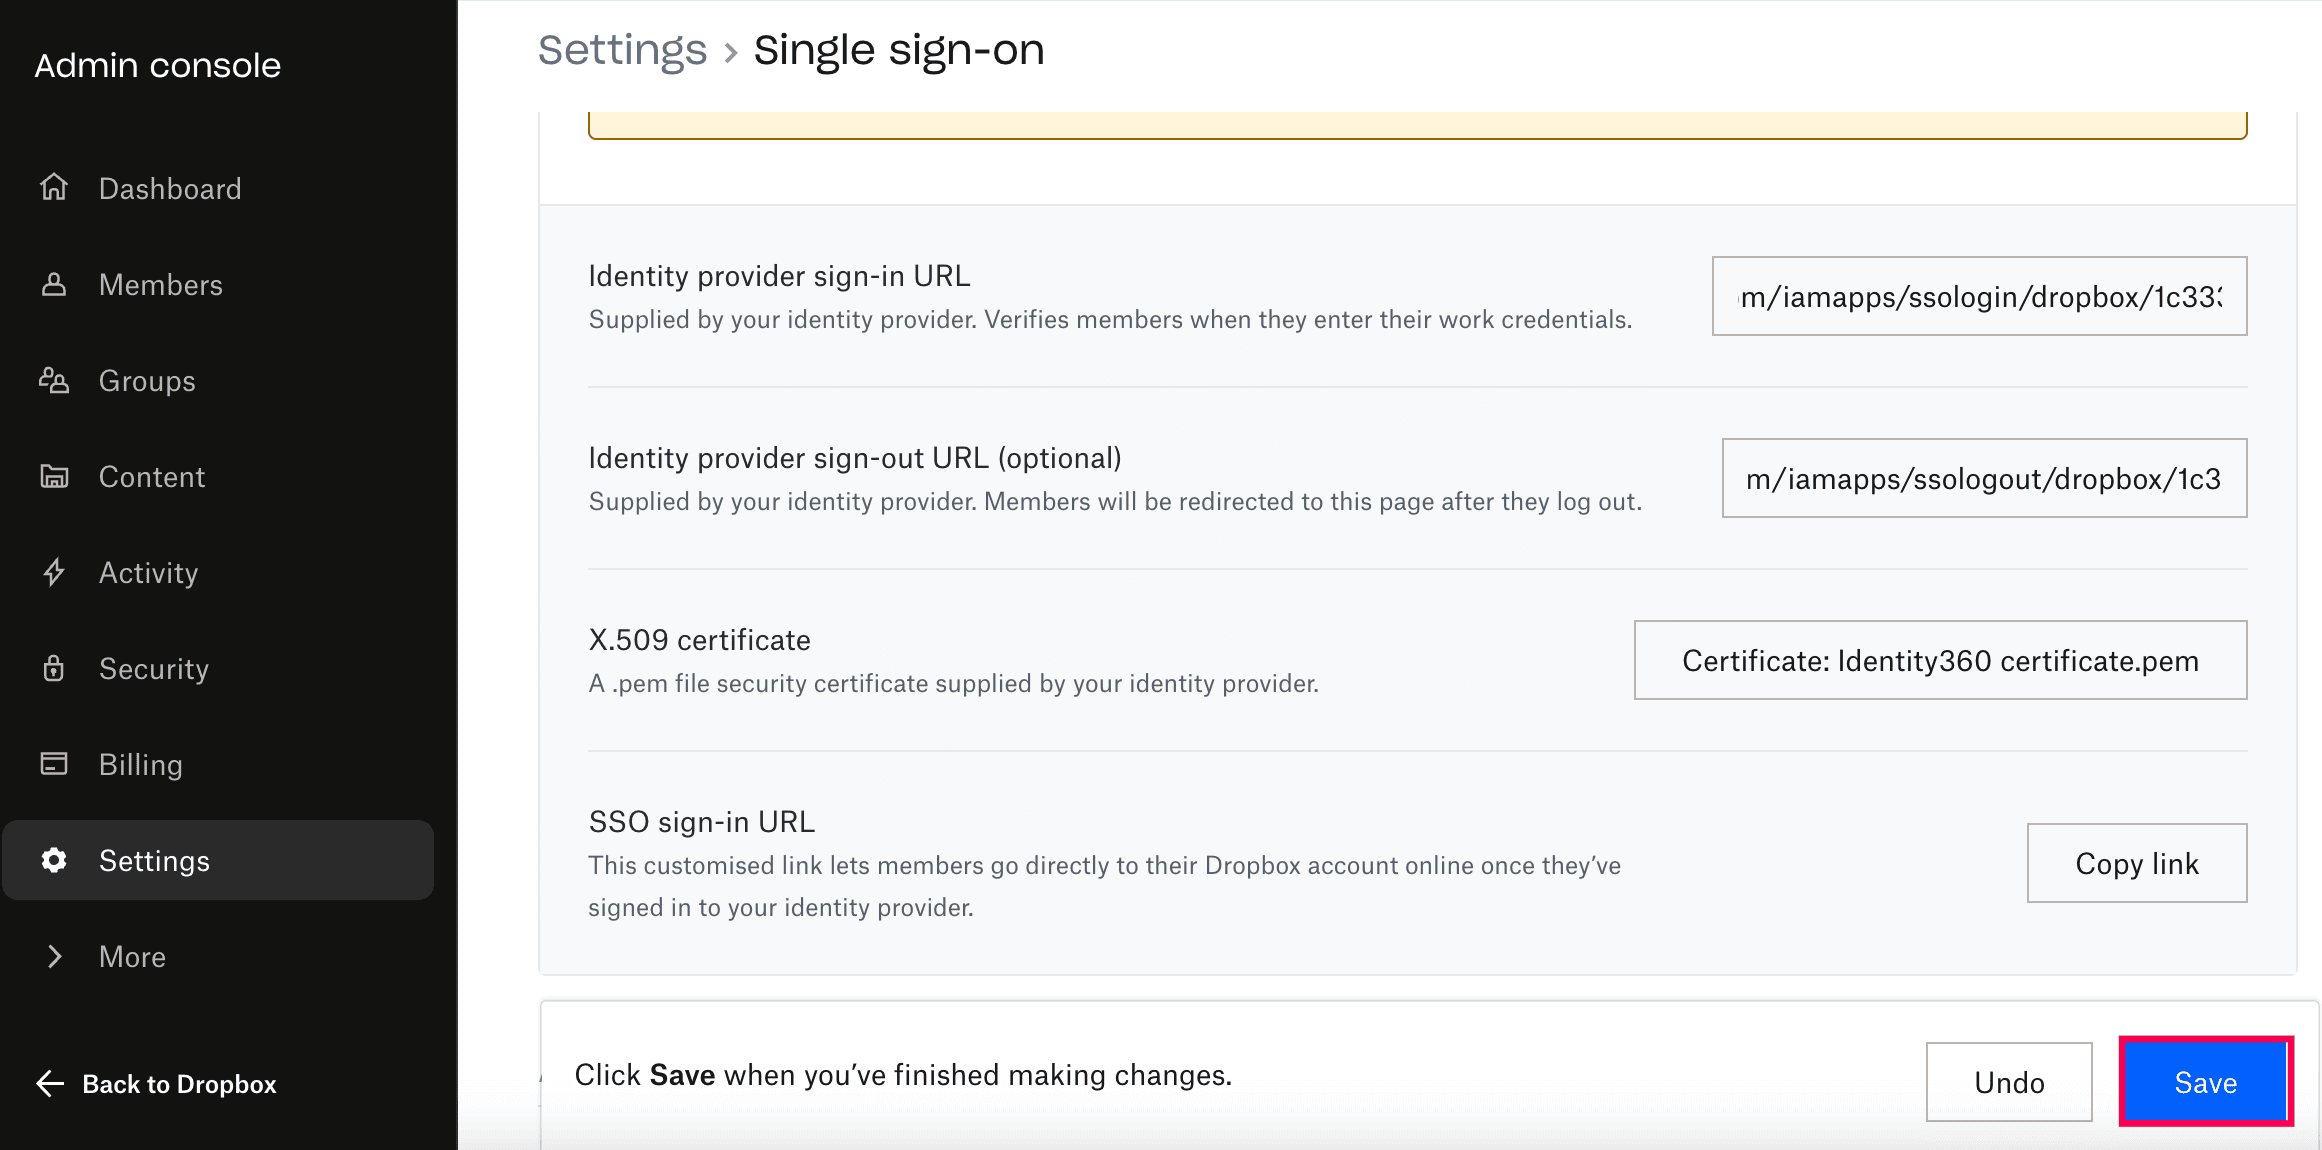Click the X.509 certificate field

pyautogui.click(x=1940, y=660)
